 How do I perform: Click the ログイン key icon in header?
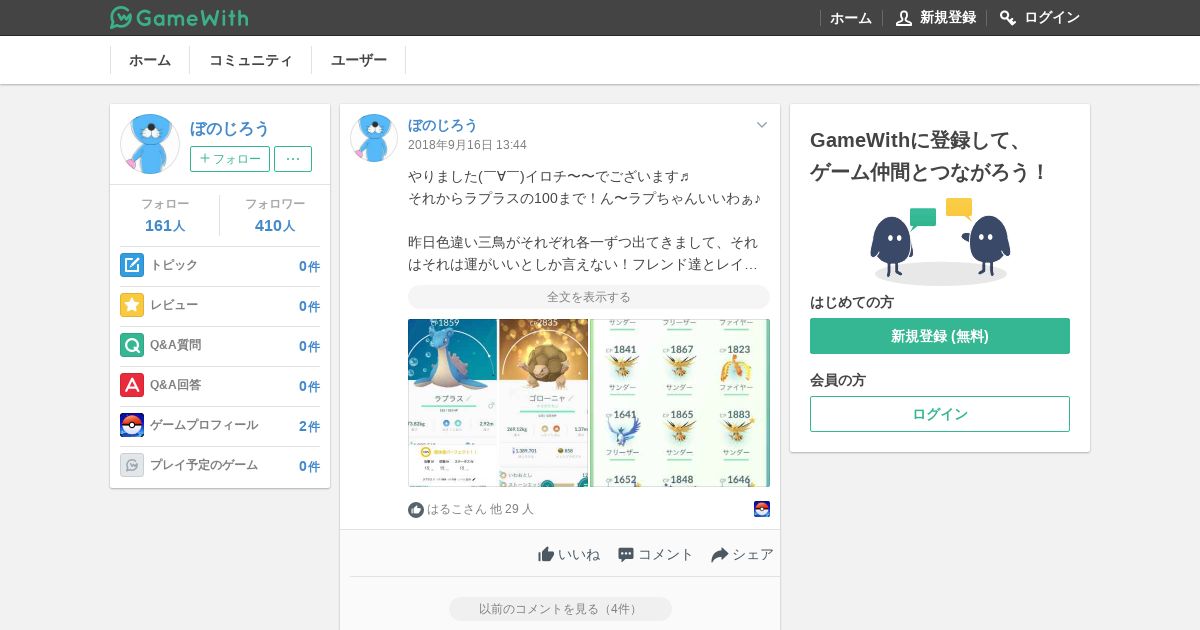[x=1008, y=18]
